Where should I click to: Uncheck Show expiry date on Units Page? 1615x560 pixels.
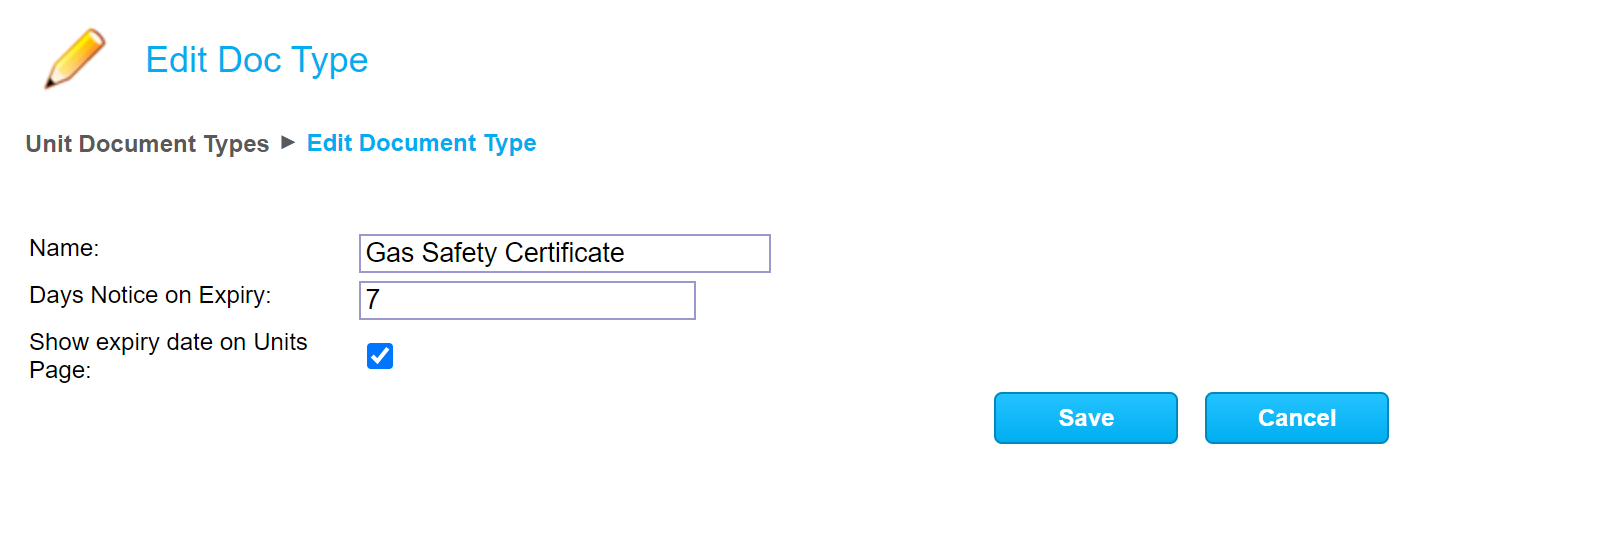tap(380, 356)
